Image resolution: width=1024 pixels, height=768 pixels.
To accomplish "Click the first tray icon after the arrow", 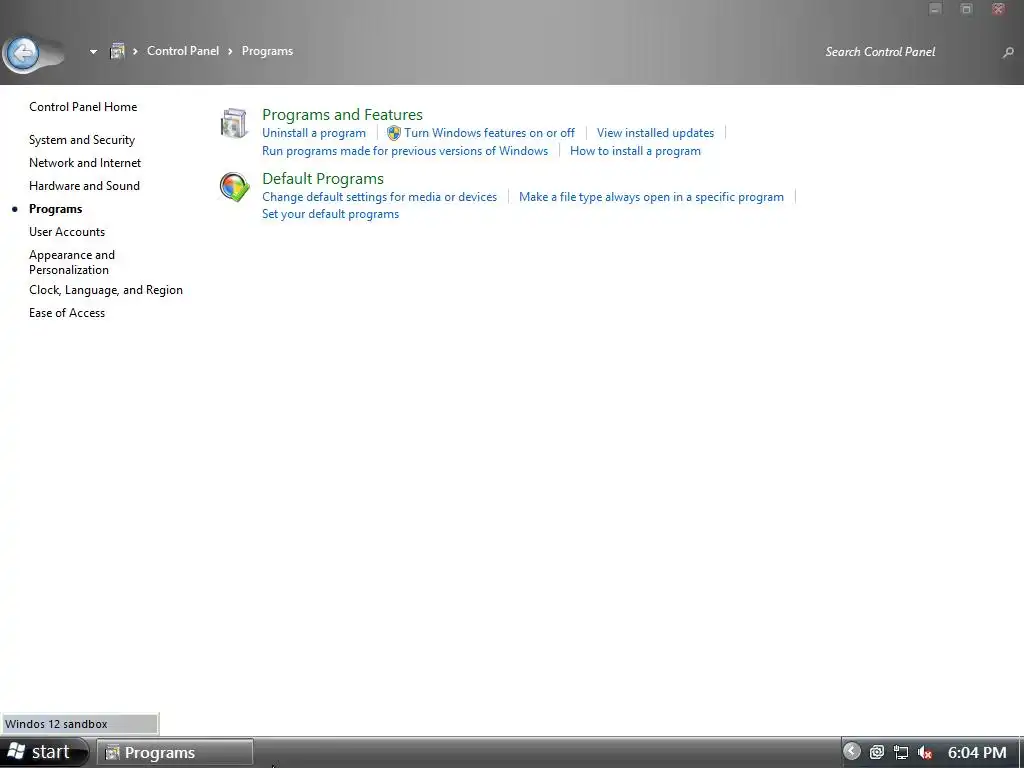I will point(876,752).
